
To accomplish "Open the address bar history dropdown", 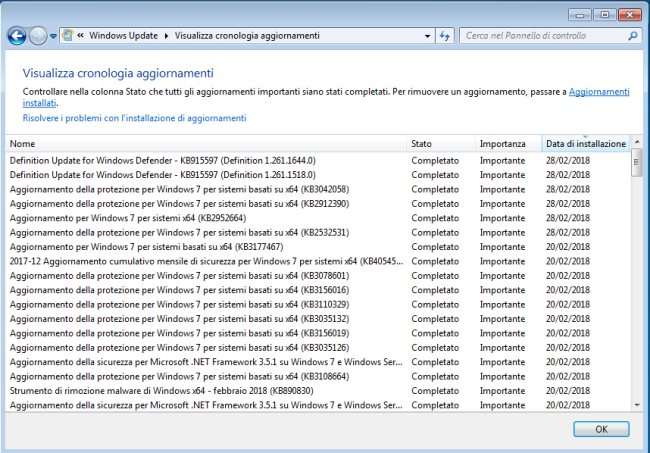I will pyautogui.click(x=427, y=36).
